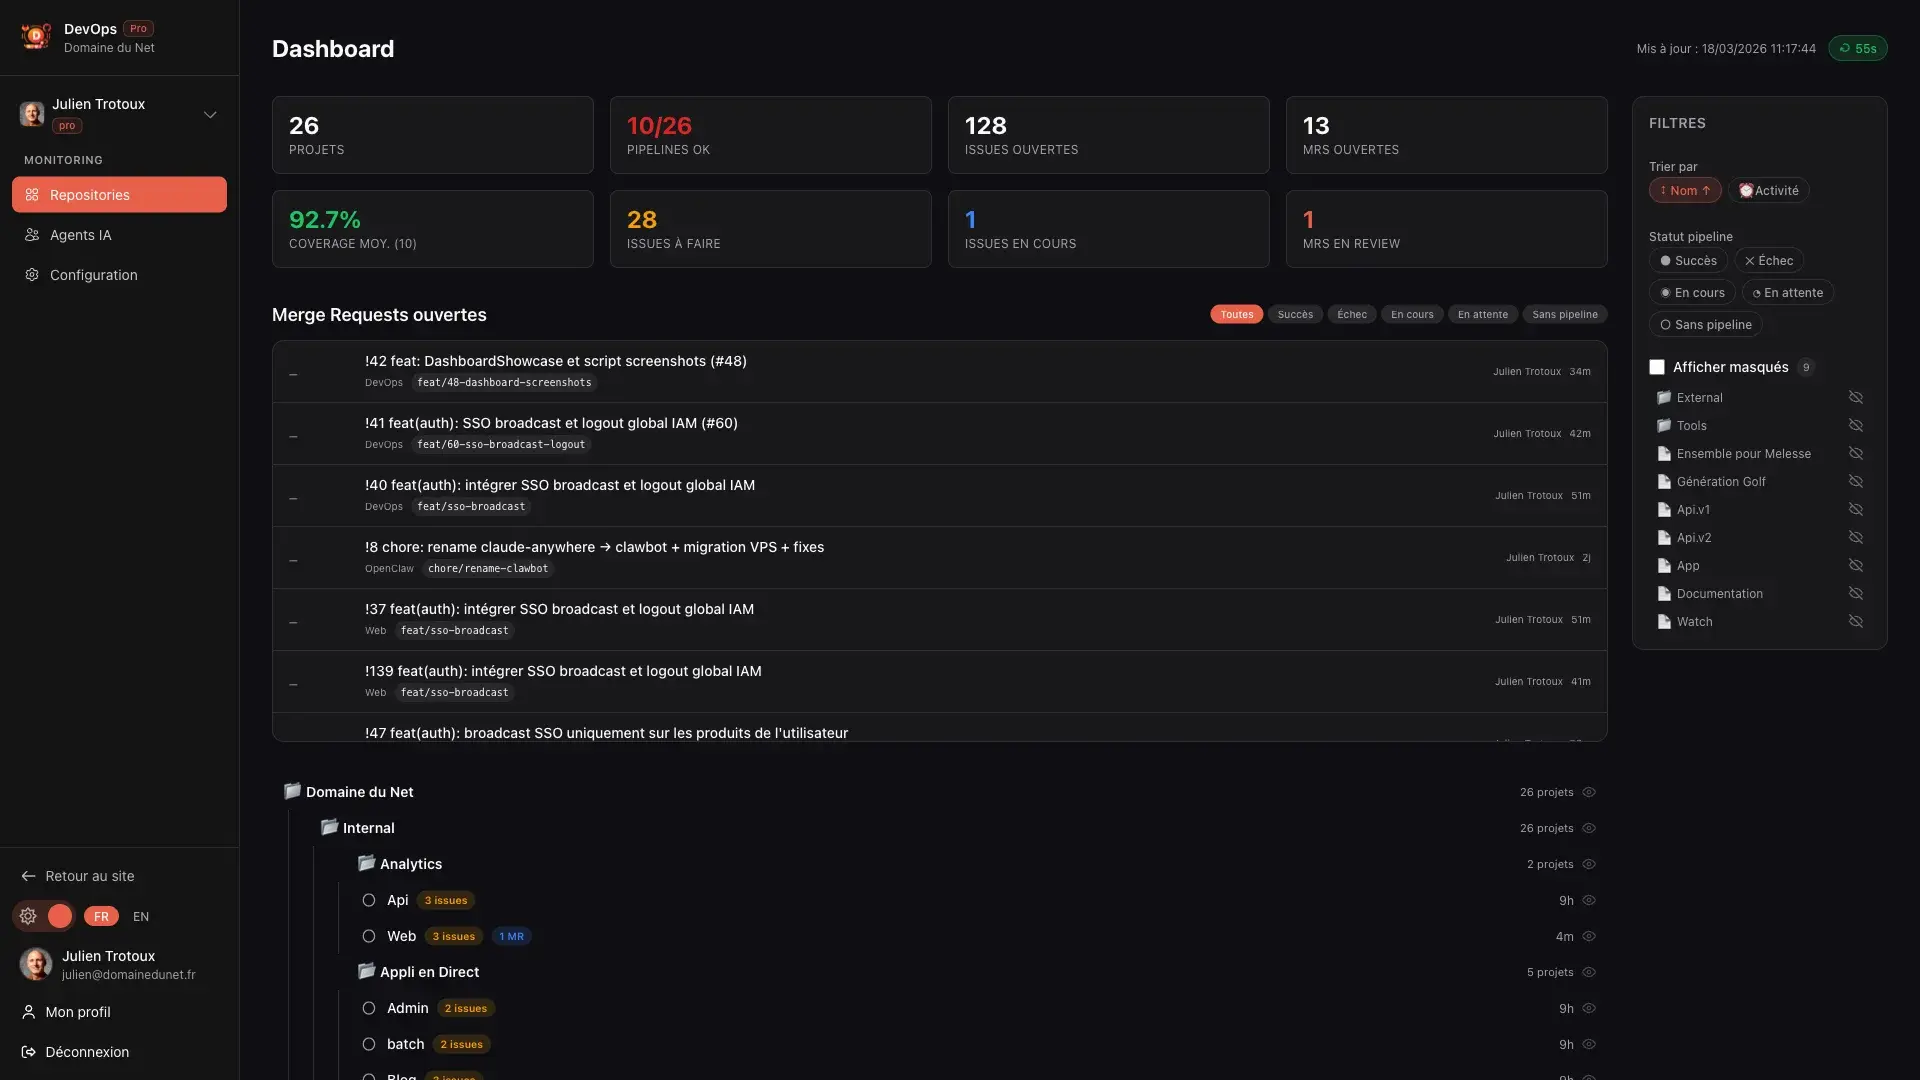The image size is (1920, 1080).
Task: Filter pipelines by Succès status
Action: click(x=1689, y=260)
